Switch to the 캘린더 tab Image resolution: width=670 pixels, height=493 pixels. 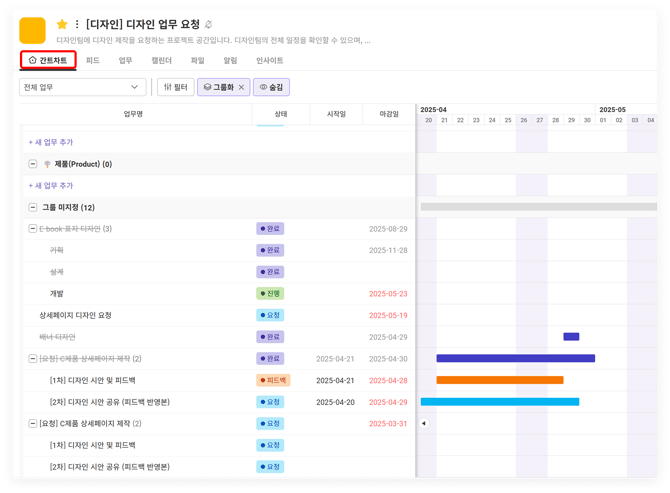pyautogui.click(x=161, y=61)
